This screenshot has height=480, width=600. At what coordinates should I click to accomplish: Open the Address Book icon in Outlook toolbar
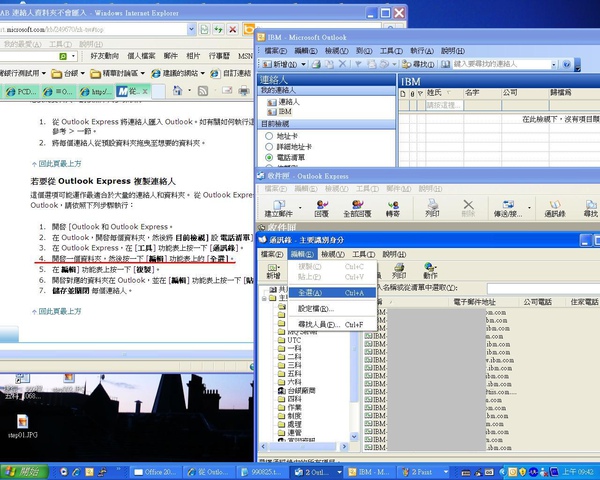pos(445,64)
